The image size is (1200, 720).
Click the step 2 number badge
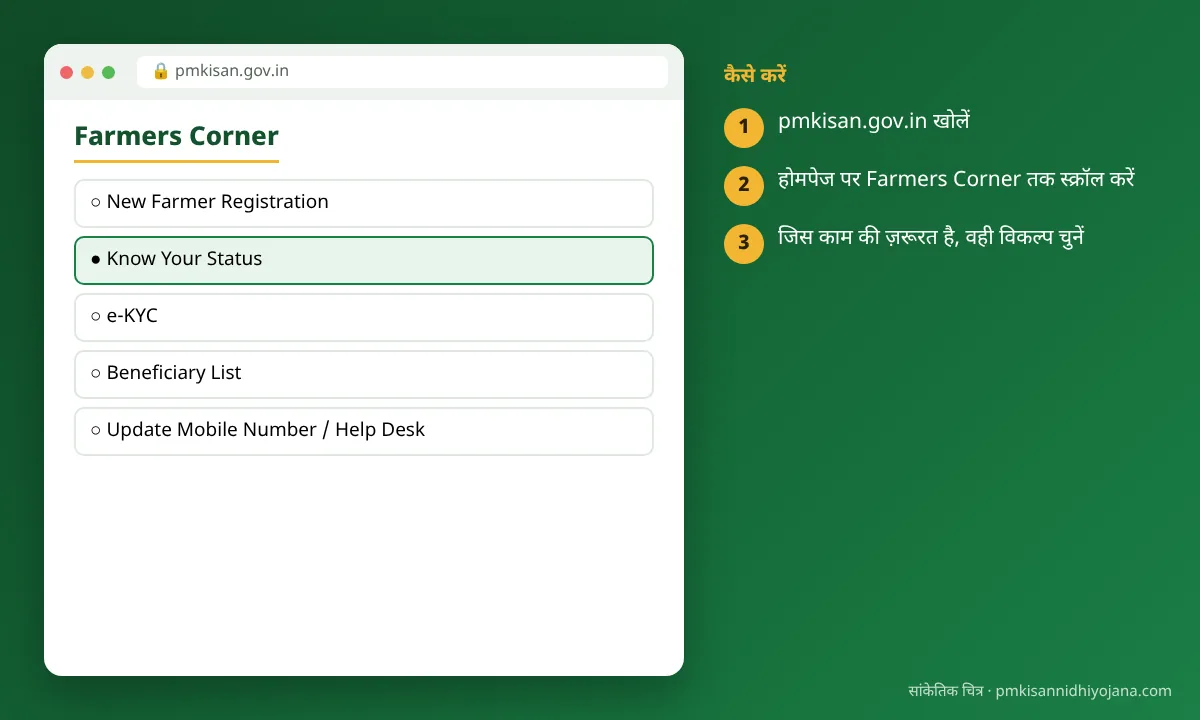[x=744, y=185]
